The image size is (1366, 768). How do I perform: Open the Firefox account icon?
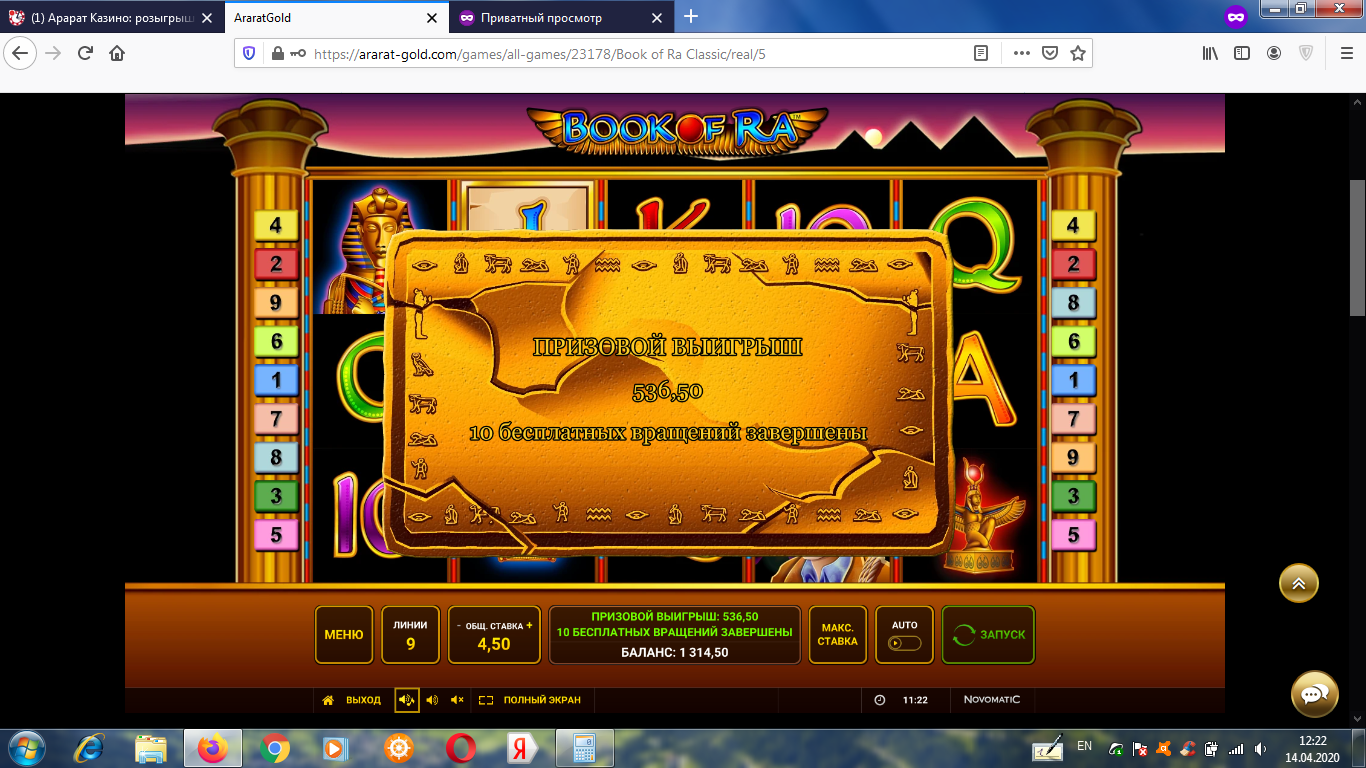point(1274,53)
